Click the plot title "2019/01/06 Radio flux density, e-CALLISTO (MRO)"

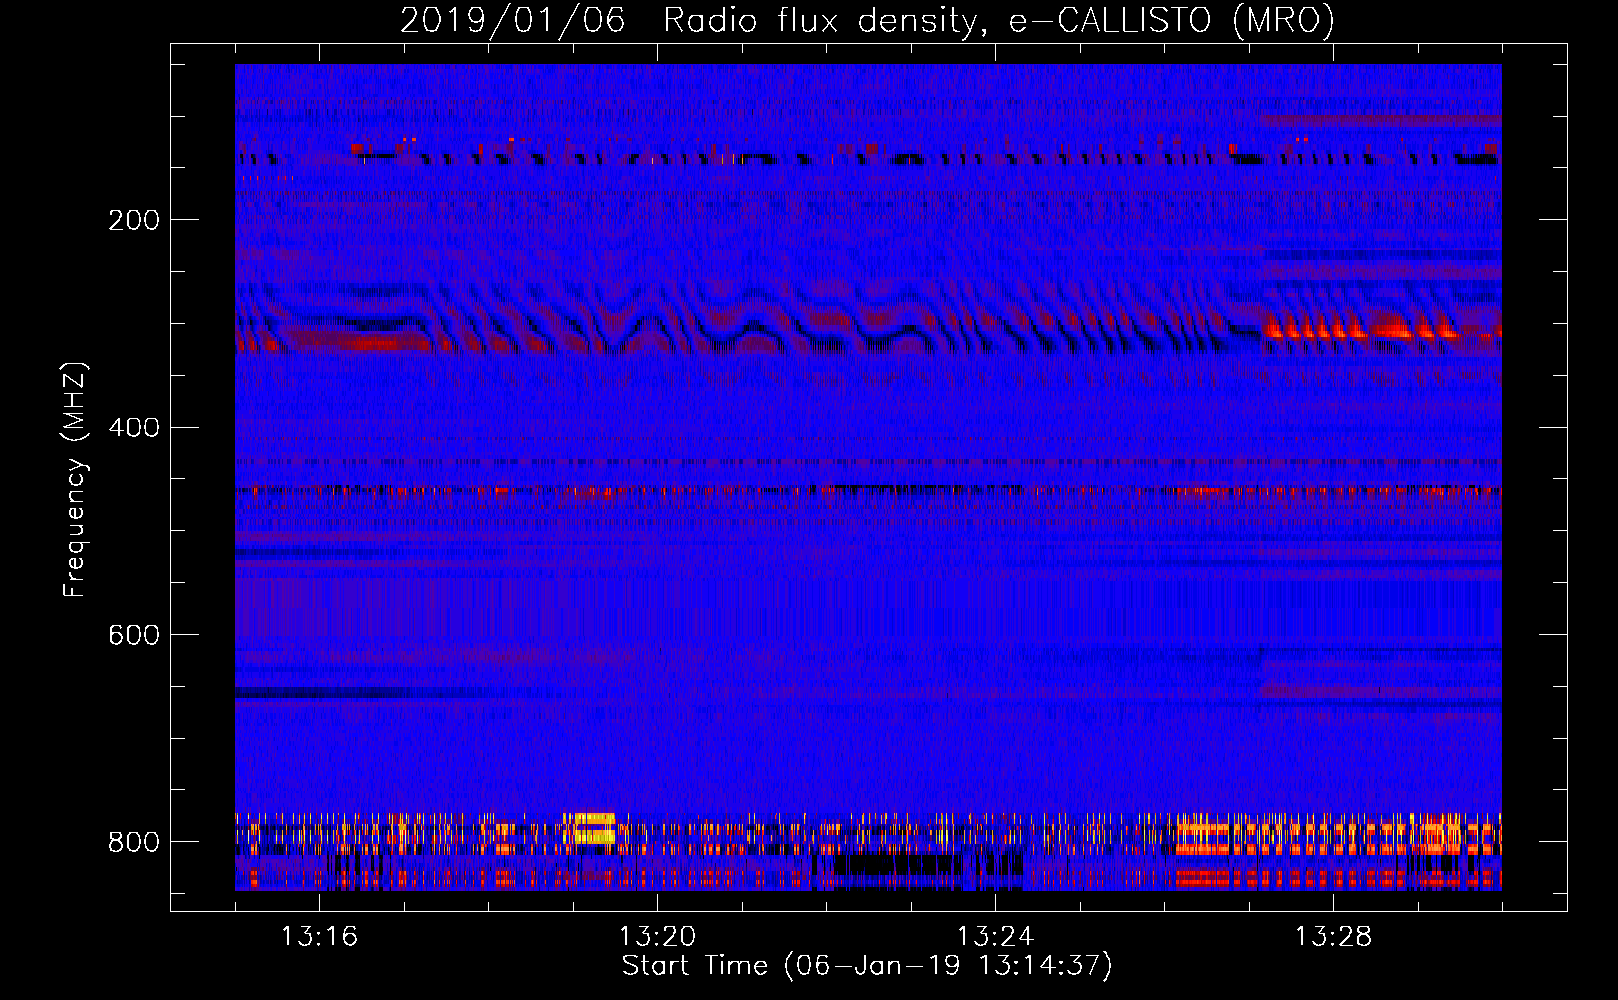(x=867, y=20)
